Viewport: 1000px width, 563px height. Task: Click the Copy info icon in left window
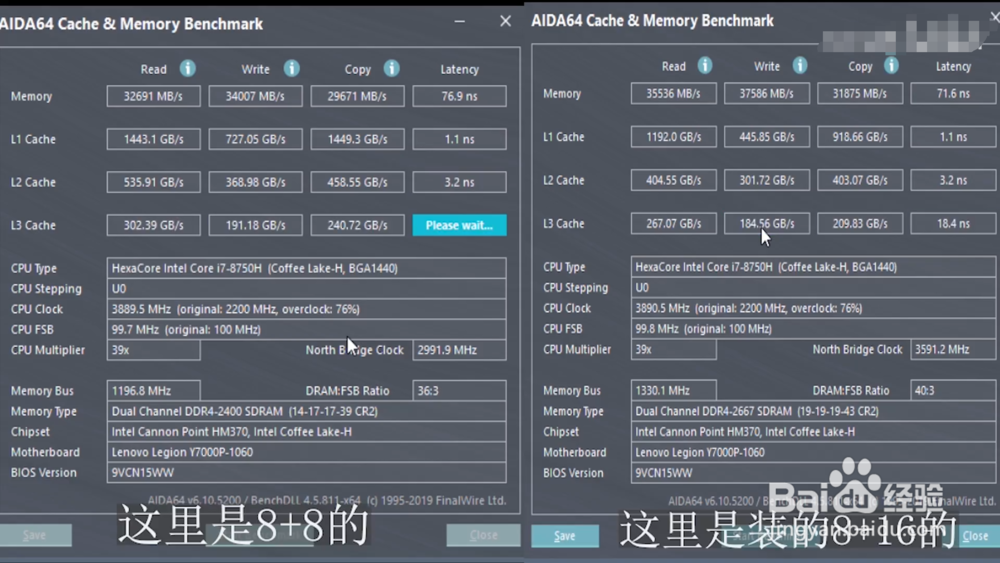[392, 68]
